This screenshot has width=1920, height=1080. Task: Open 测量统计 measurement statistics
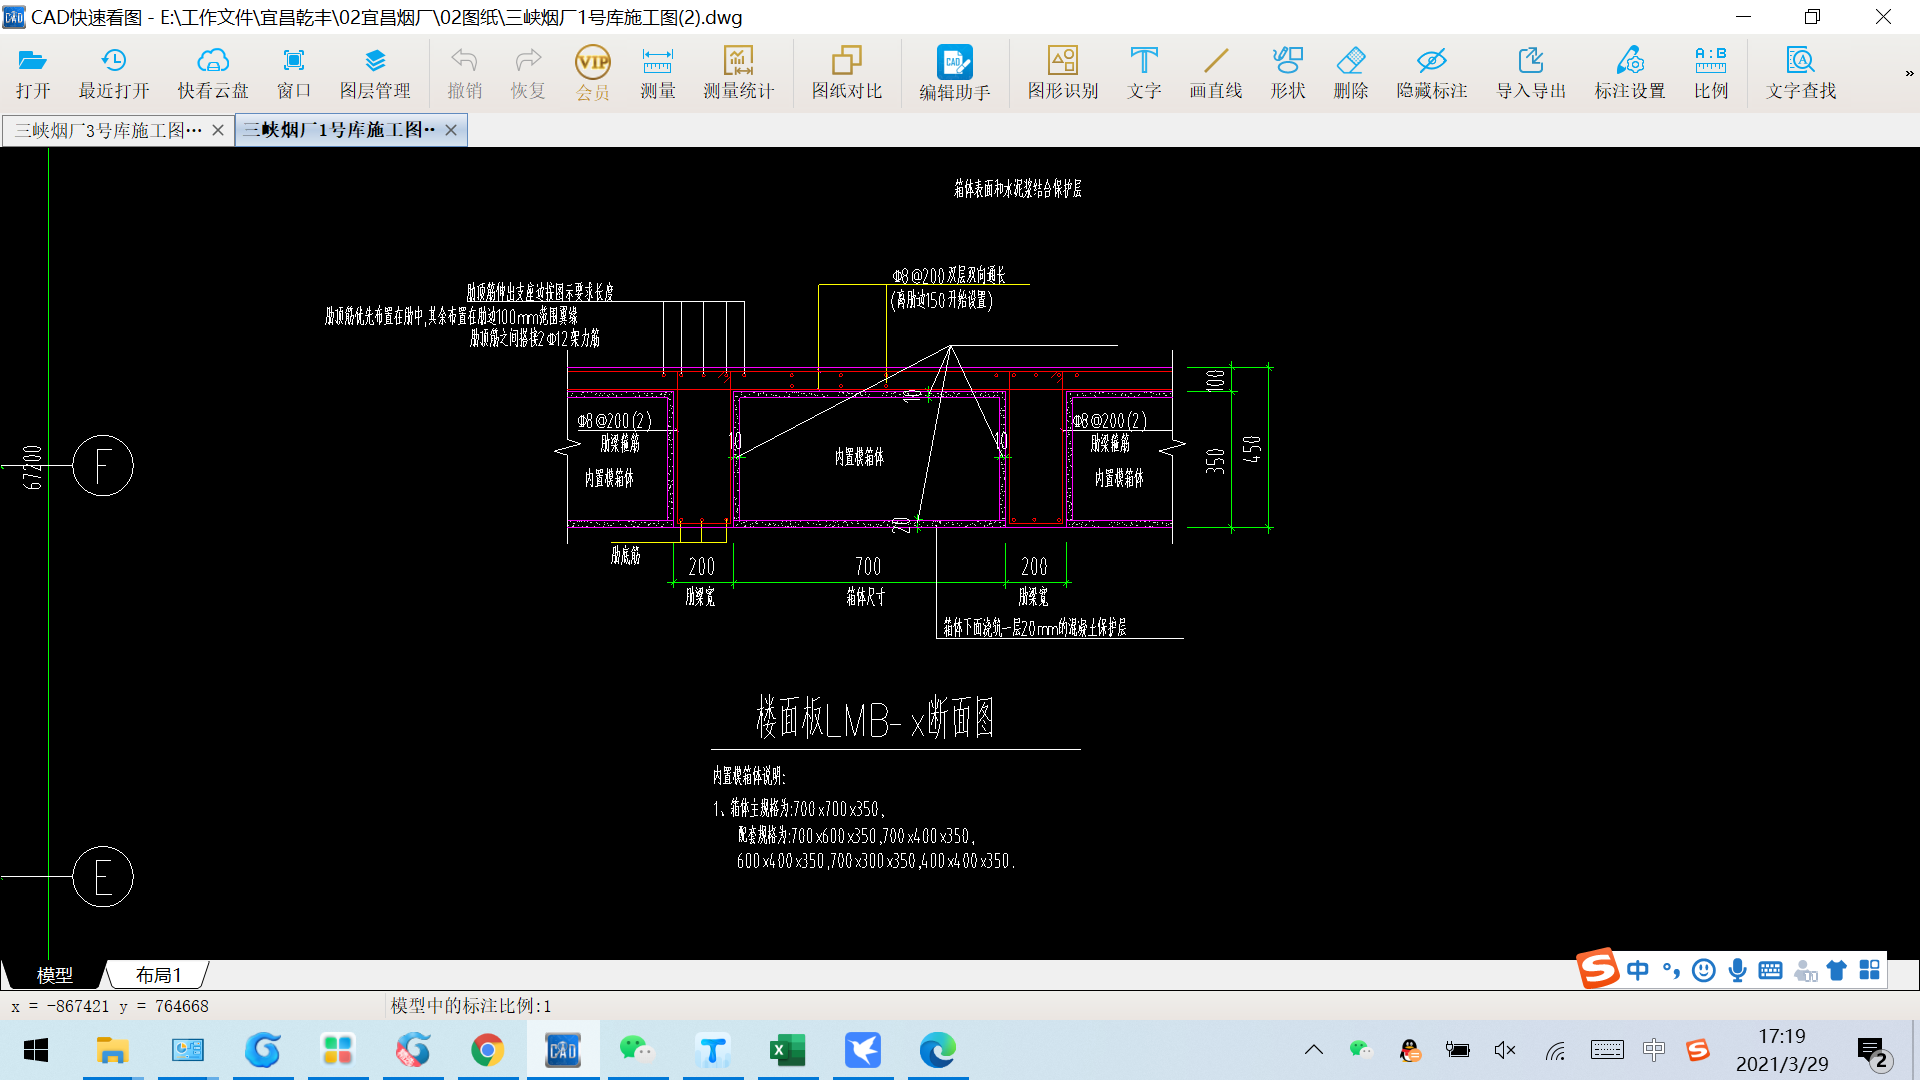(x=738, y=74)
